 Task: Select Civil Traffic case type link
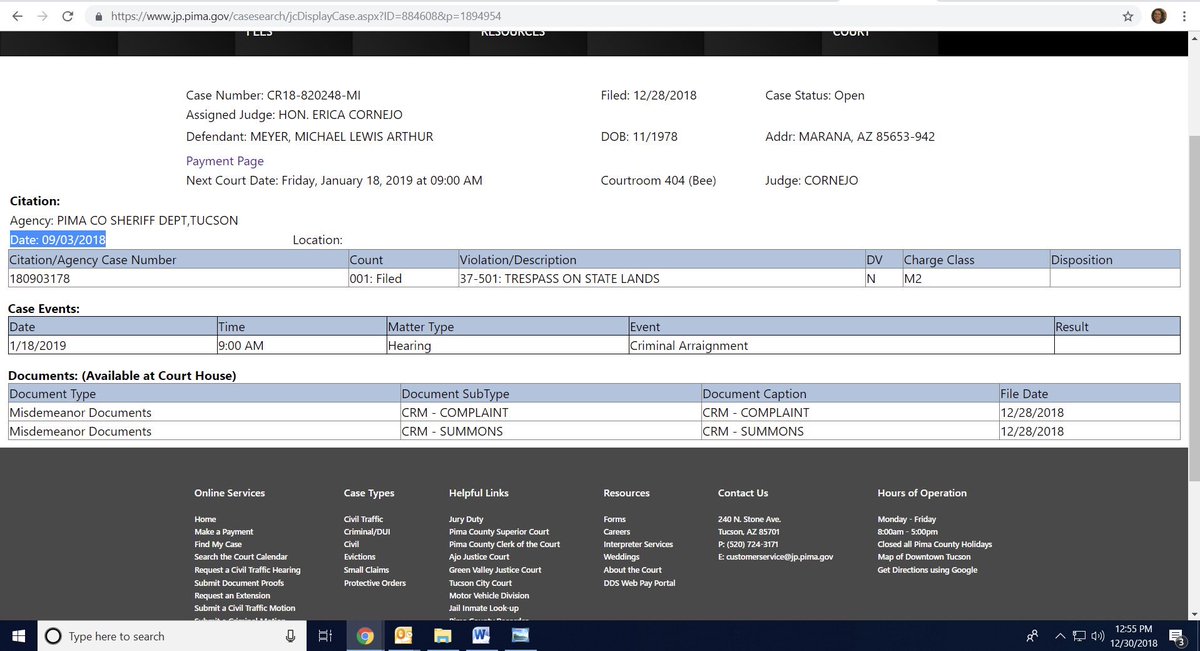(363, 519)
